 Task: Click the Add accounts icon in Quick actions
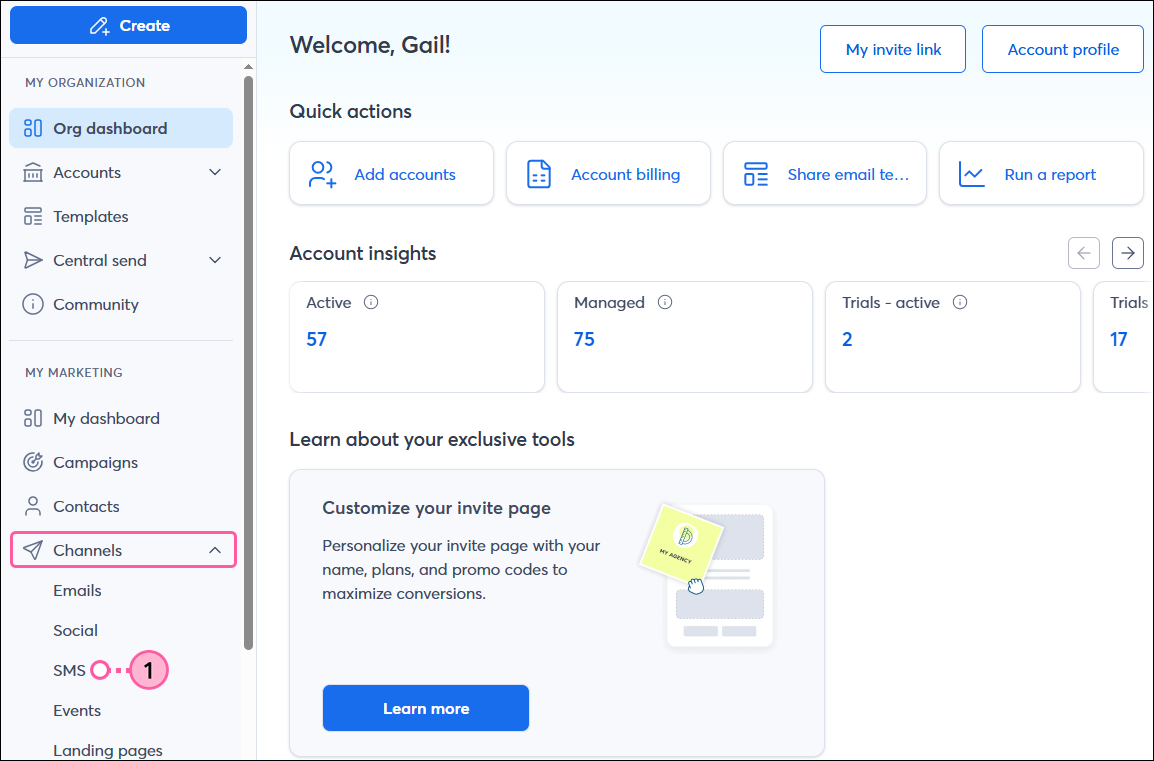pos(320,173)
